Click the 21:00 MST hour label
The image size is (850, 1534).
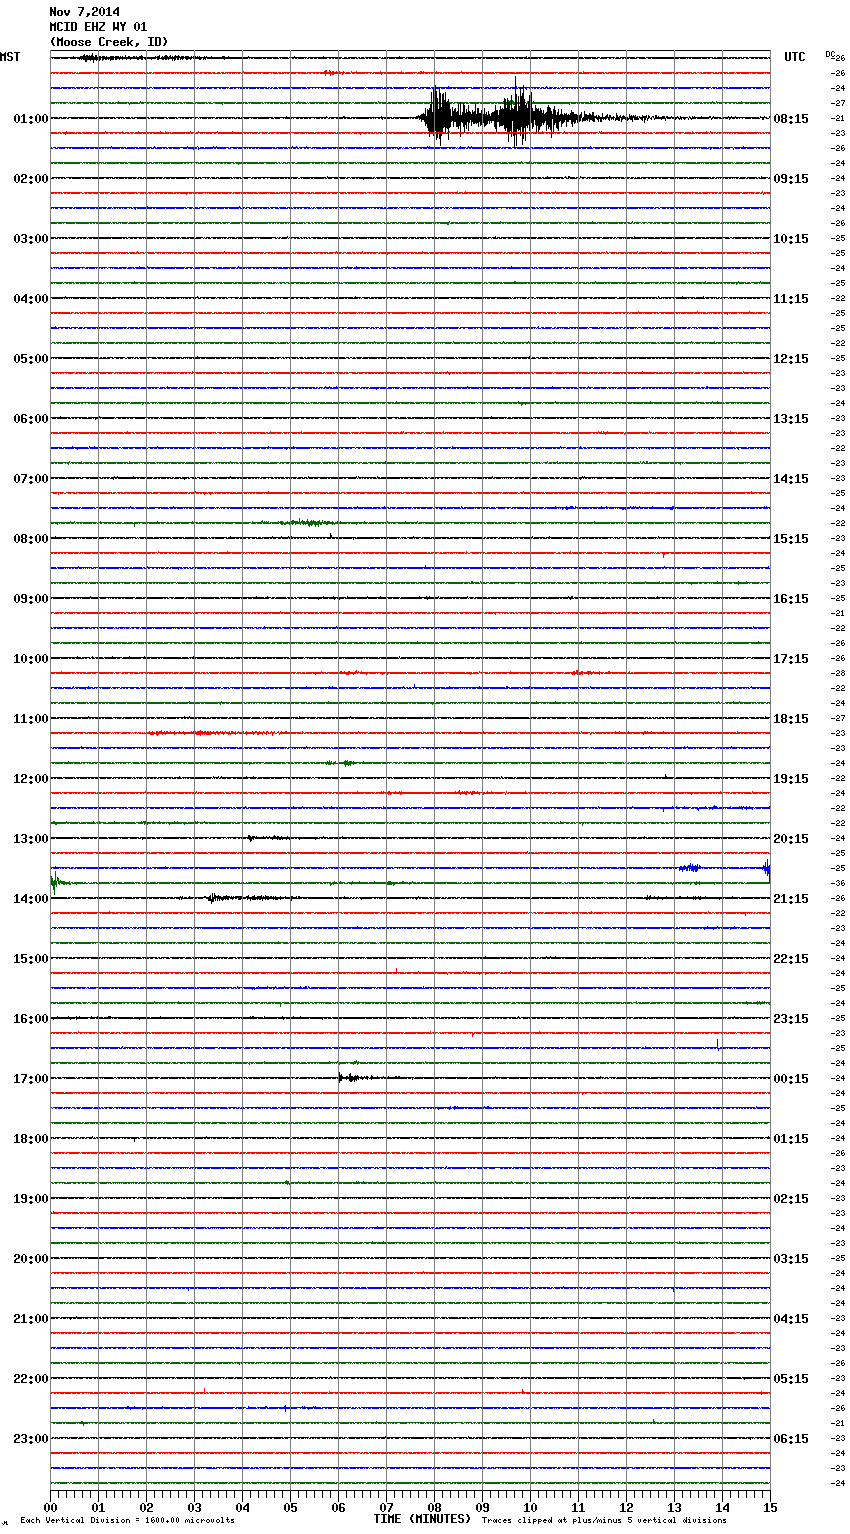[31, 1319]
